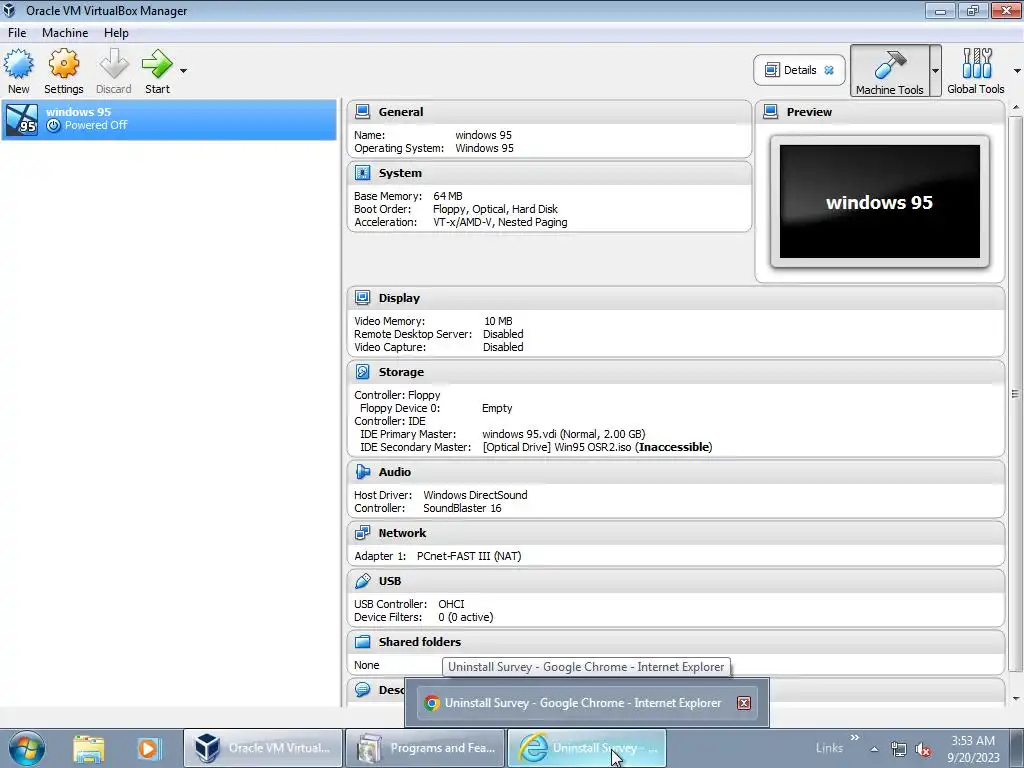1024x768 pixels.
Task: Open the Settings gear icon
Action: click(63, 65)
